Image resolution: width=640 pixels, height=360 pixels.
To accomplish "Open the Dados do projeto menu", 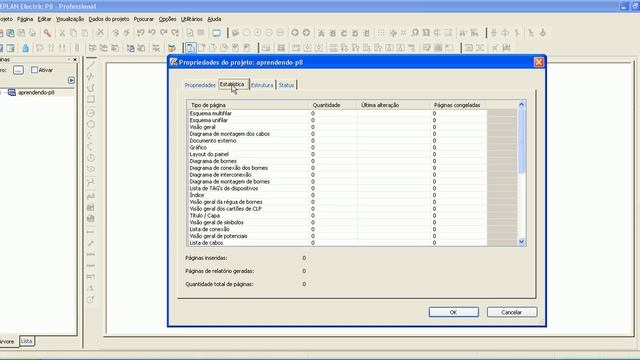I will point(109,19).
